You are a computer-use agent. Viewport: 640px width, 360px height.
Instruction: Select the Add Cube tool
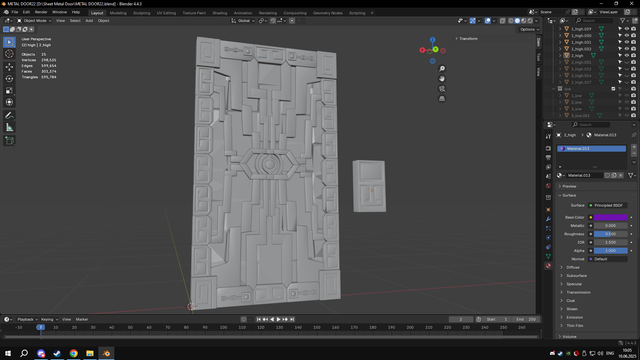click(x=9, y=141)
